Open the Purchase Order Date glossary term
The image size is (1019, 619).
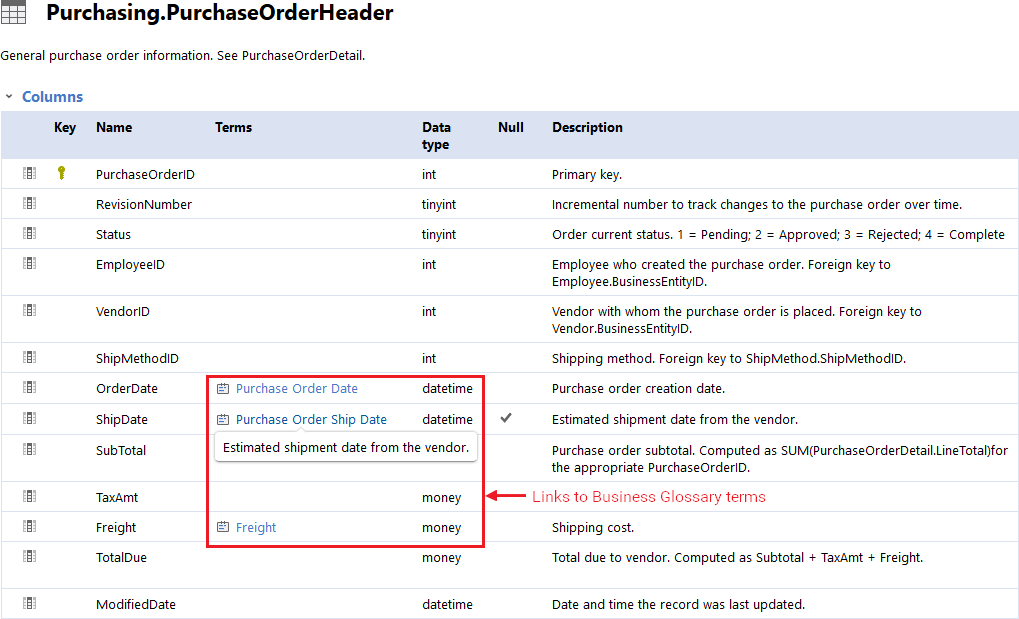tap(296, 389)
